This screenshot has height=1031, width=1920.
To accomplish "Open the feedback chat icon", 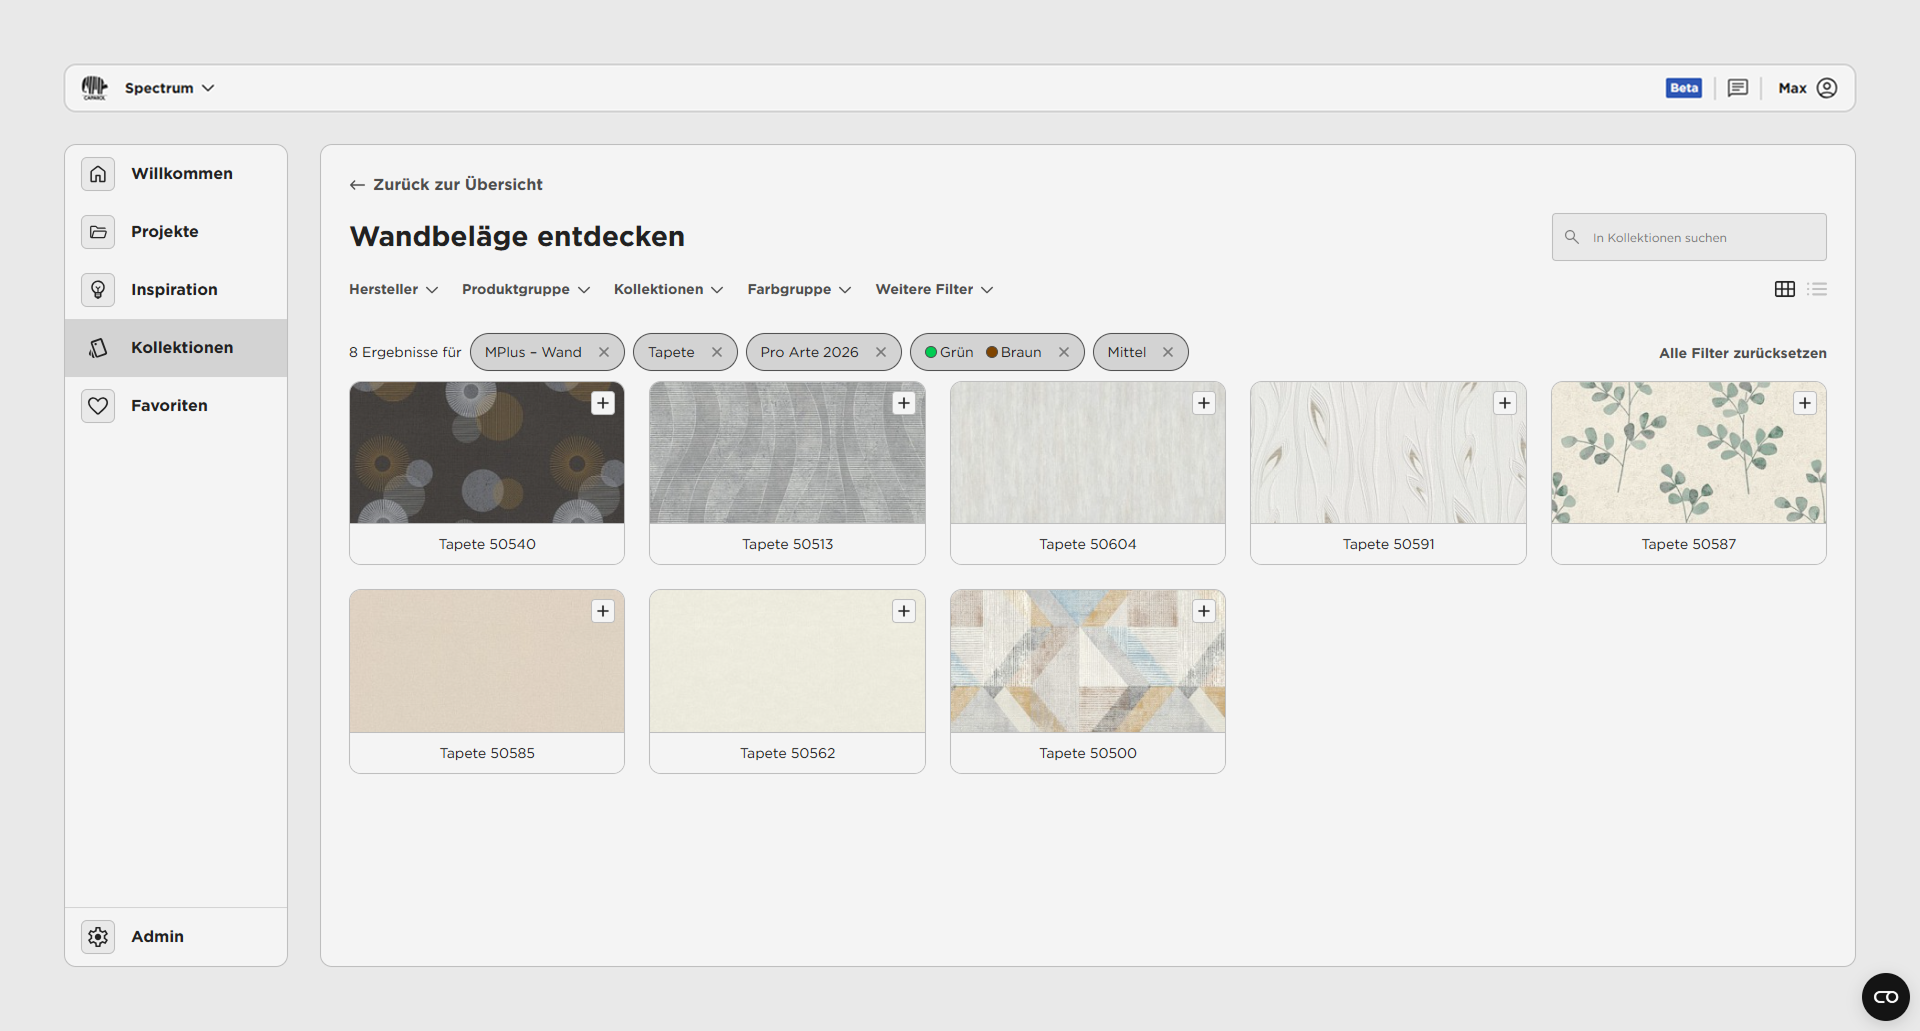I will coord(1738,88).
